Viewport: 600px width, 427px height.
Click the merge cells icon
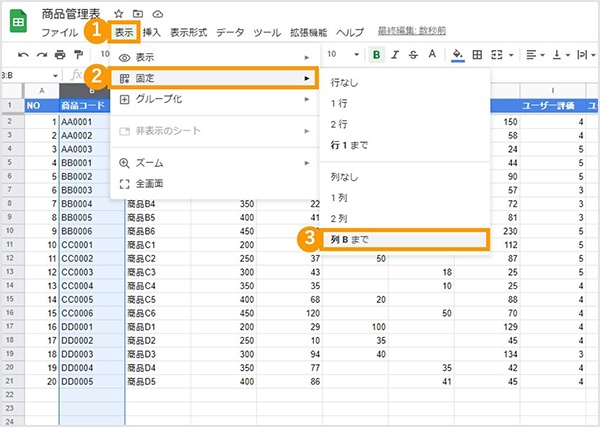tap(497, 55)
